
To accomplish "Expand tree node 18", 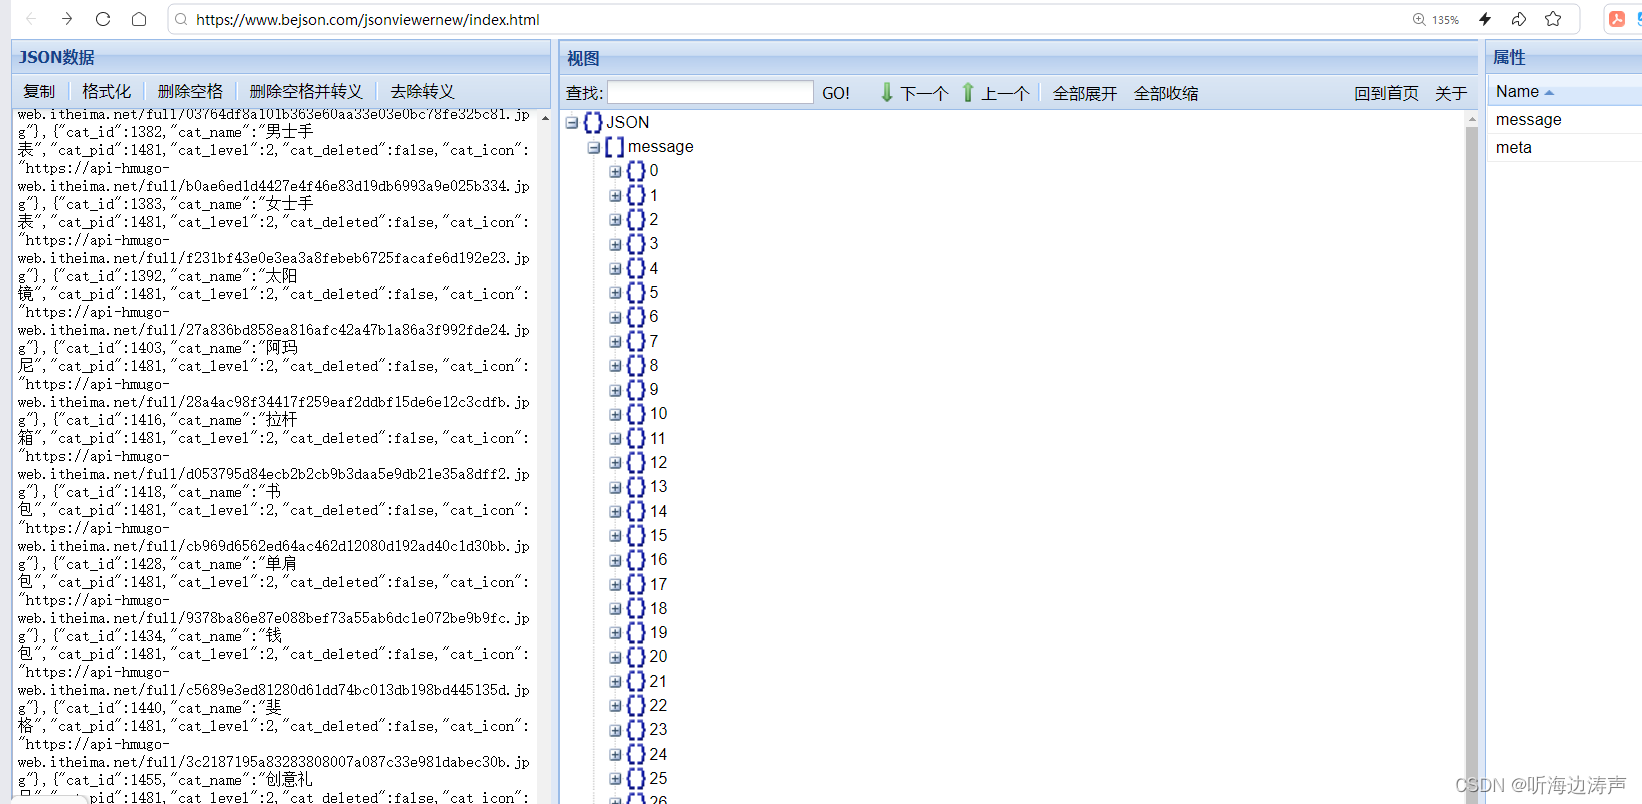I will [x=615, y=609].
